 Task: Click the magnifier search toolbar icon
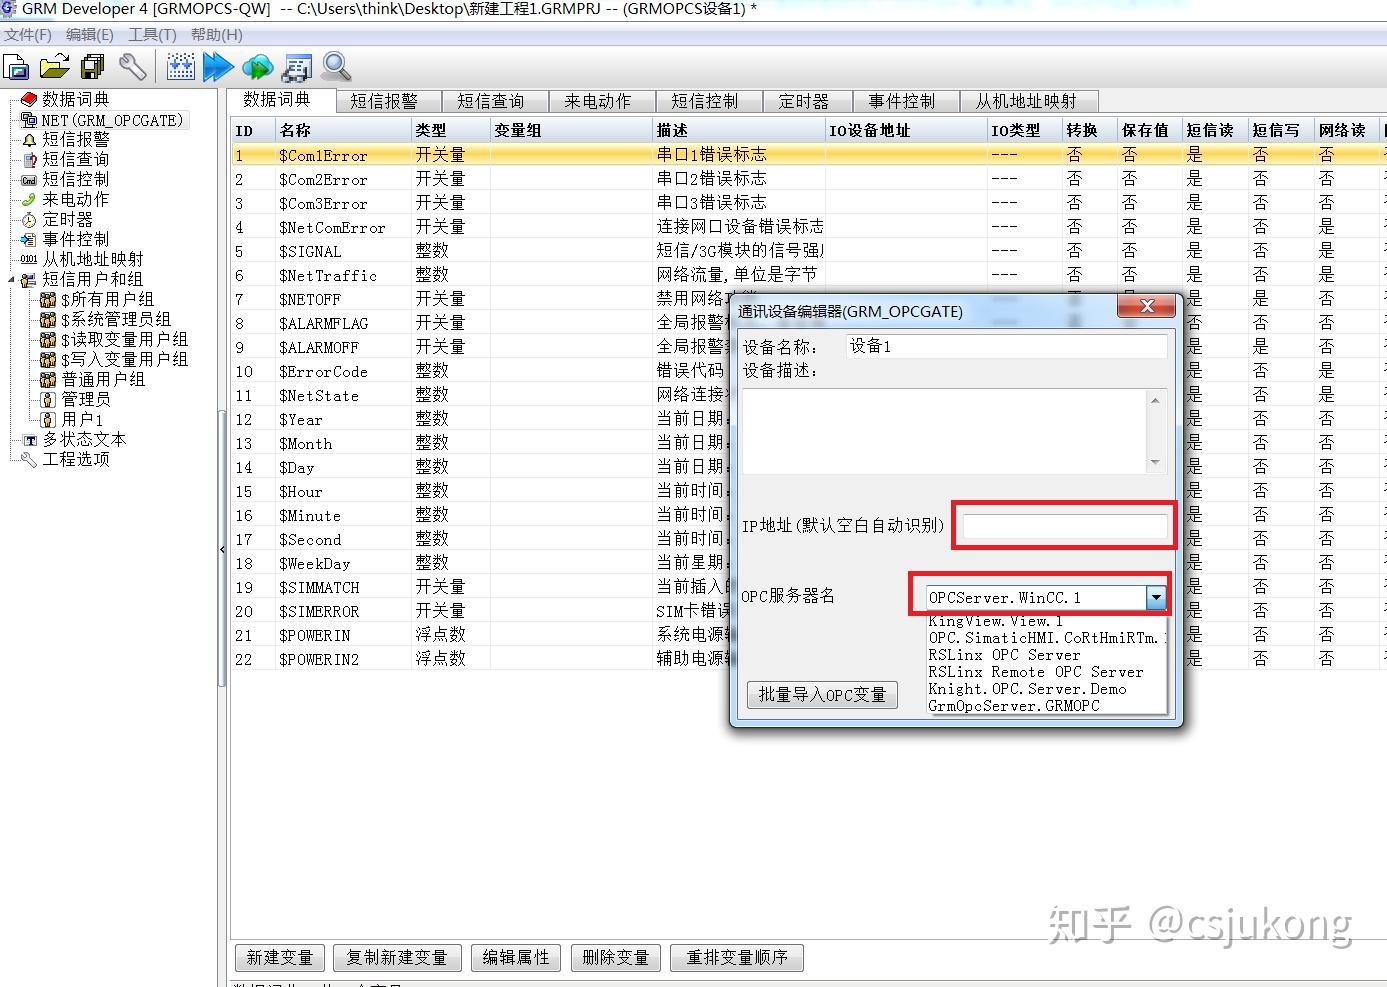(x=335, y=67)
